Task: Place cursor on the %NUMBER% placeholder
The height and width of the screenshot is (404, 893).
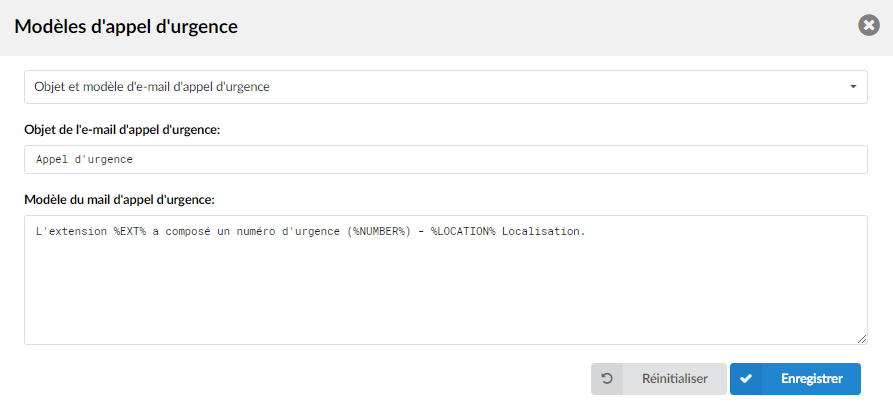Action: pos(378,232)
